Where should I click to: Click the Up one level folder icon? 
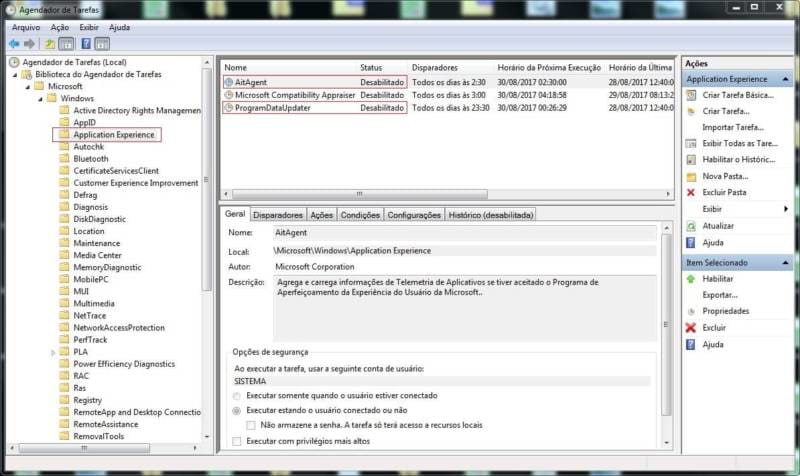[50, 44]
